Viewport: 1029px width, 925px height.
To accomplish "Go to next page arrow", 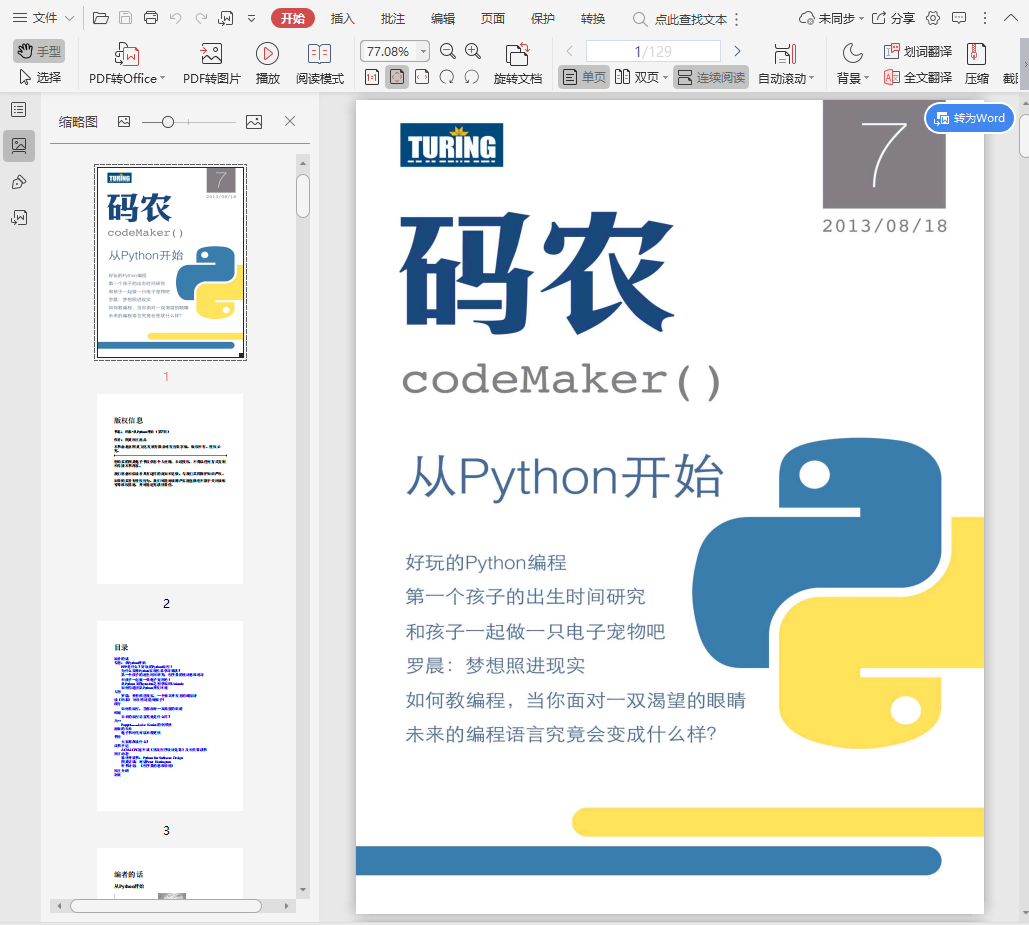I will point(737,51).
